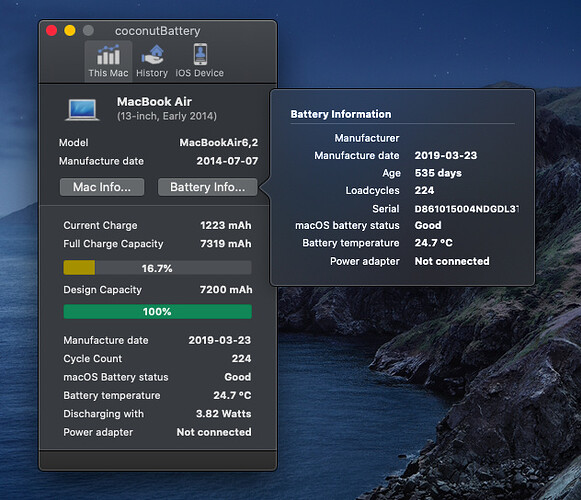Open the History toolbar icon
581x500 pixels.
[x=152, y=55]
